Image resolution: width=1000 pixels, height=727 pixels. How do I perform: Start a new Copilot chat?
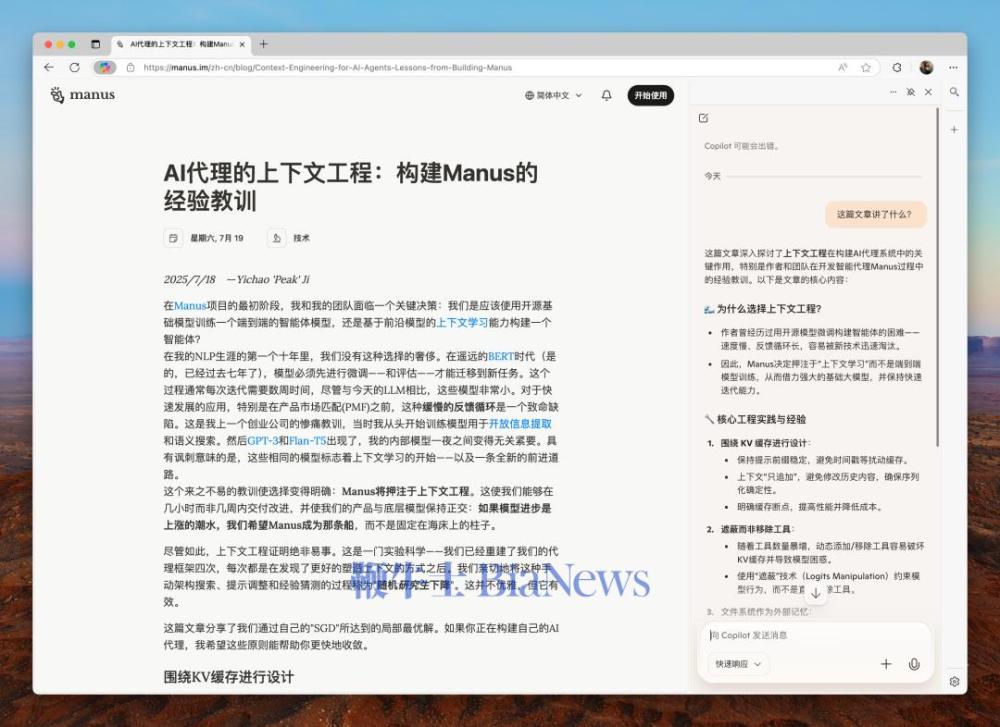(x=703, y=118)
